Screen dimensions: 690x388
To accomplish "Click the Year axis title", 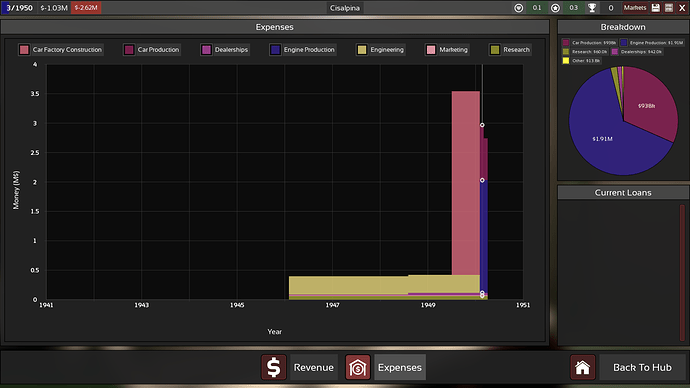I will click(275, 332).
